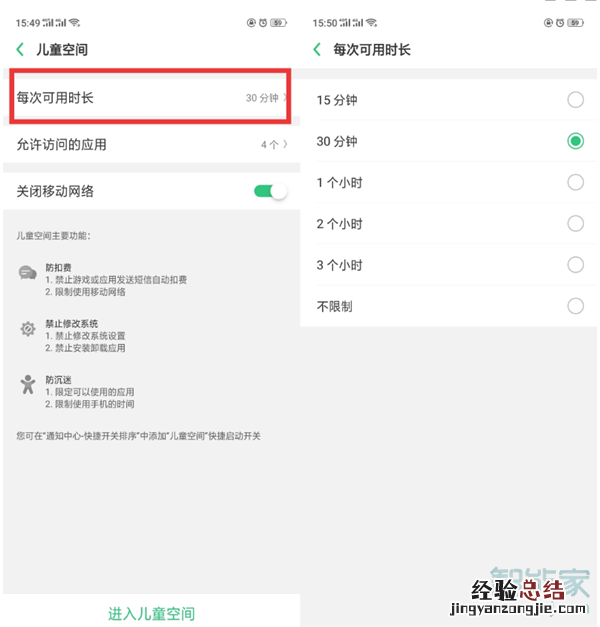The width and height of the screenshot is (600, 627).
Task: Open the 允许访问的应用 menu row
Action: (152, 144)
